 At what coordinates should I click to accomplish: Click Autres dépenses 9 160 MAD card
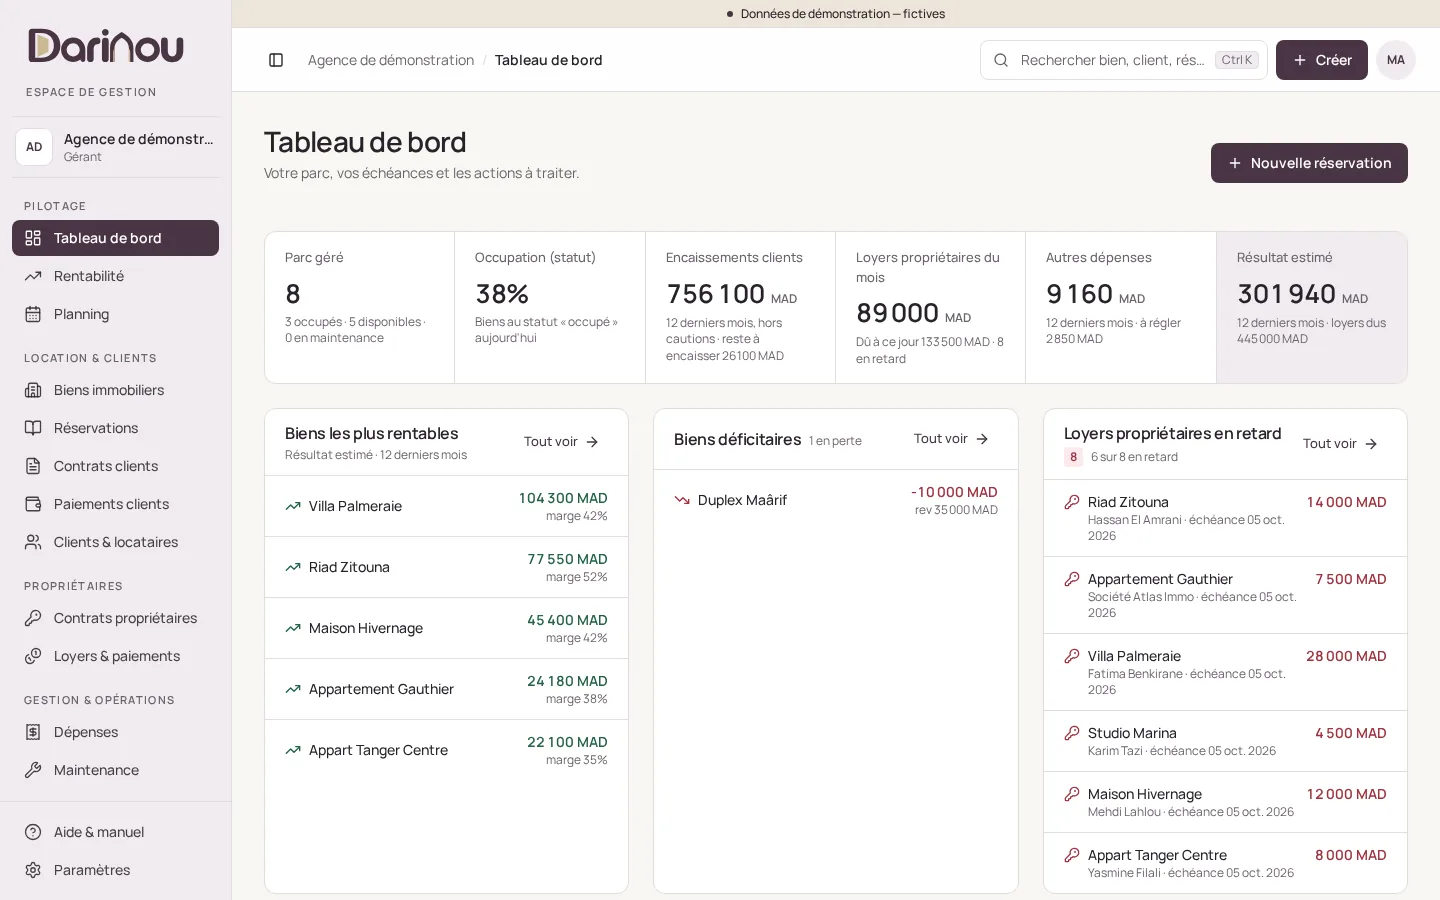pyautogui.click(x=1121, y=307)
